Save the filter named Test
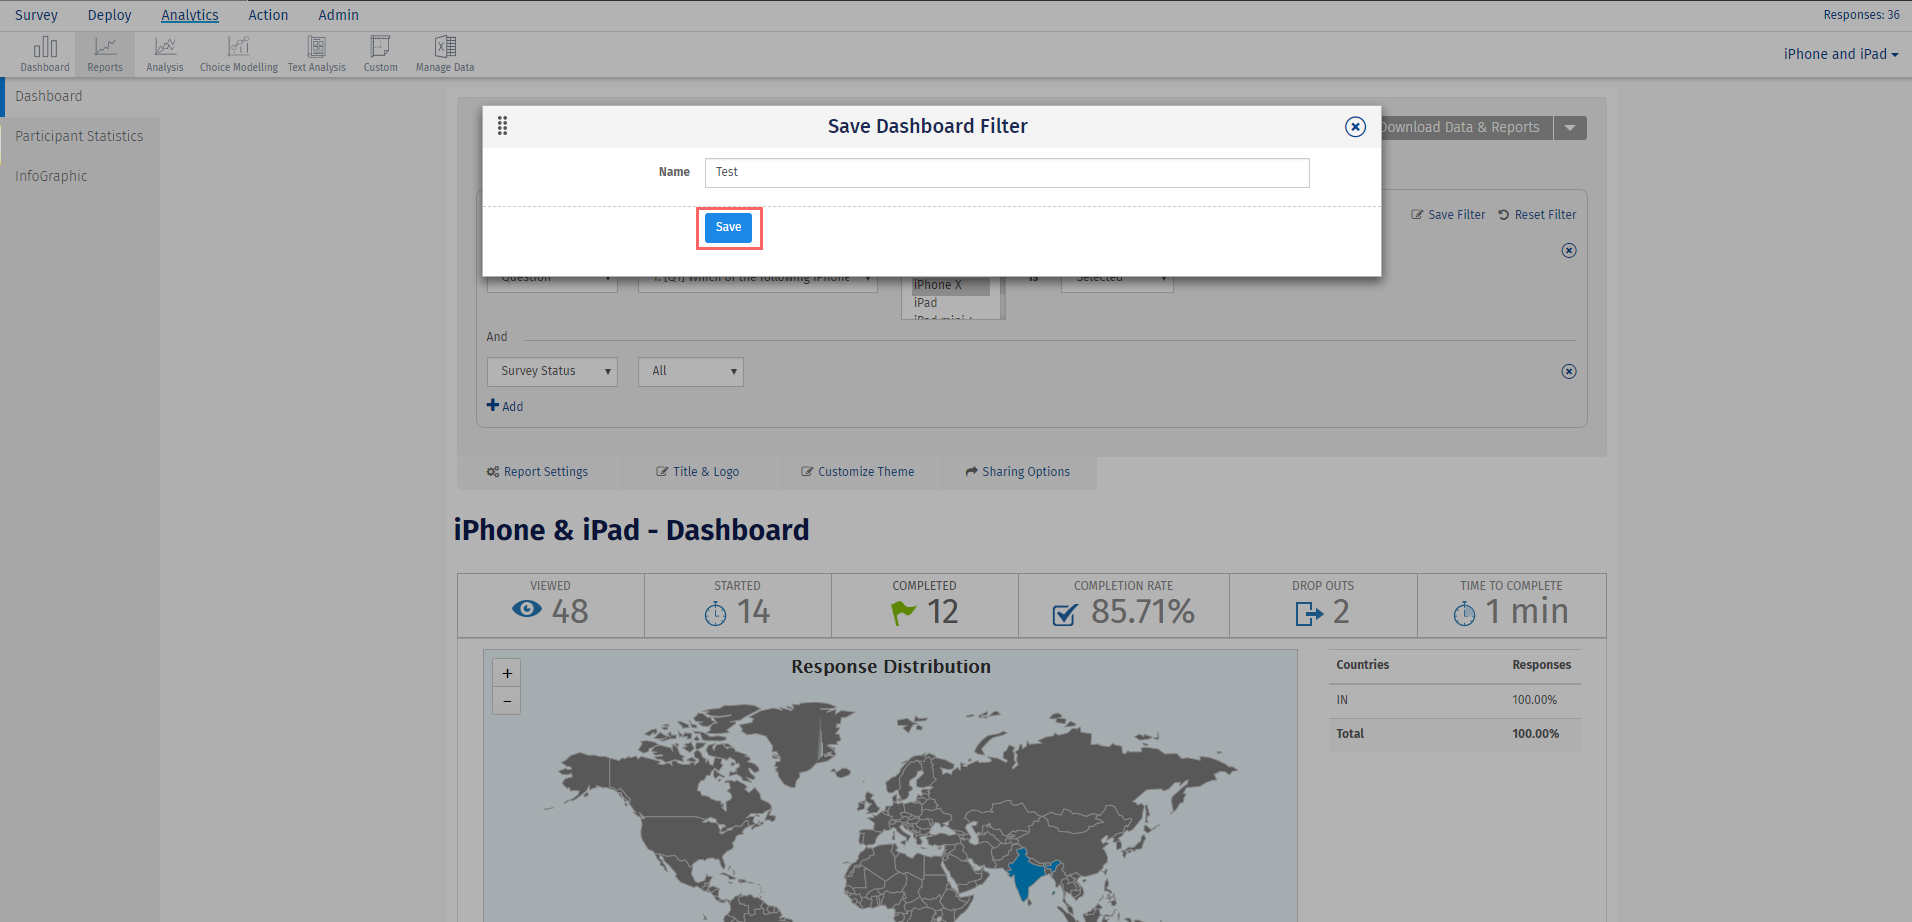 click(728, 227)
